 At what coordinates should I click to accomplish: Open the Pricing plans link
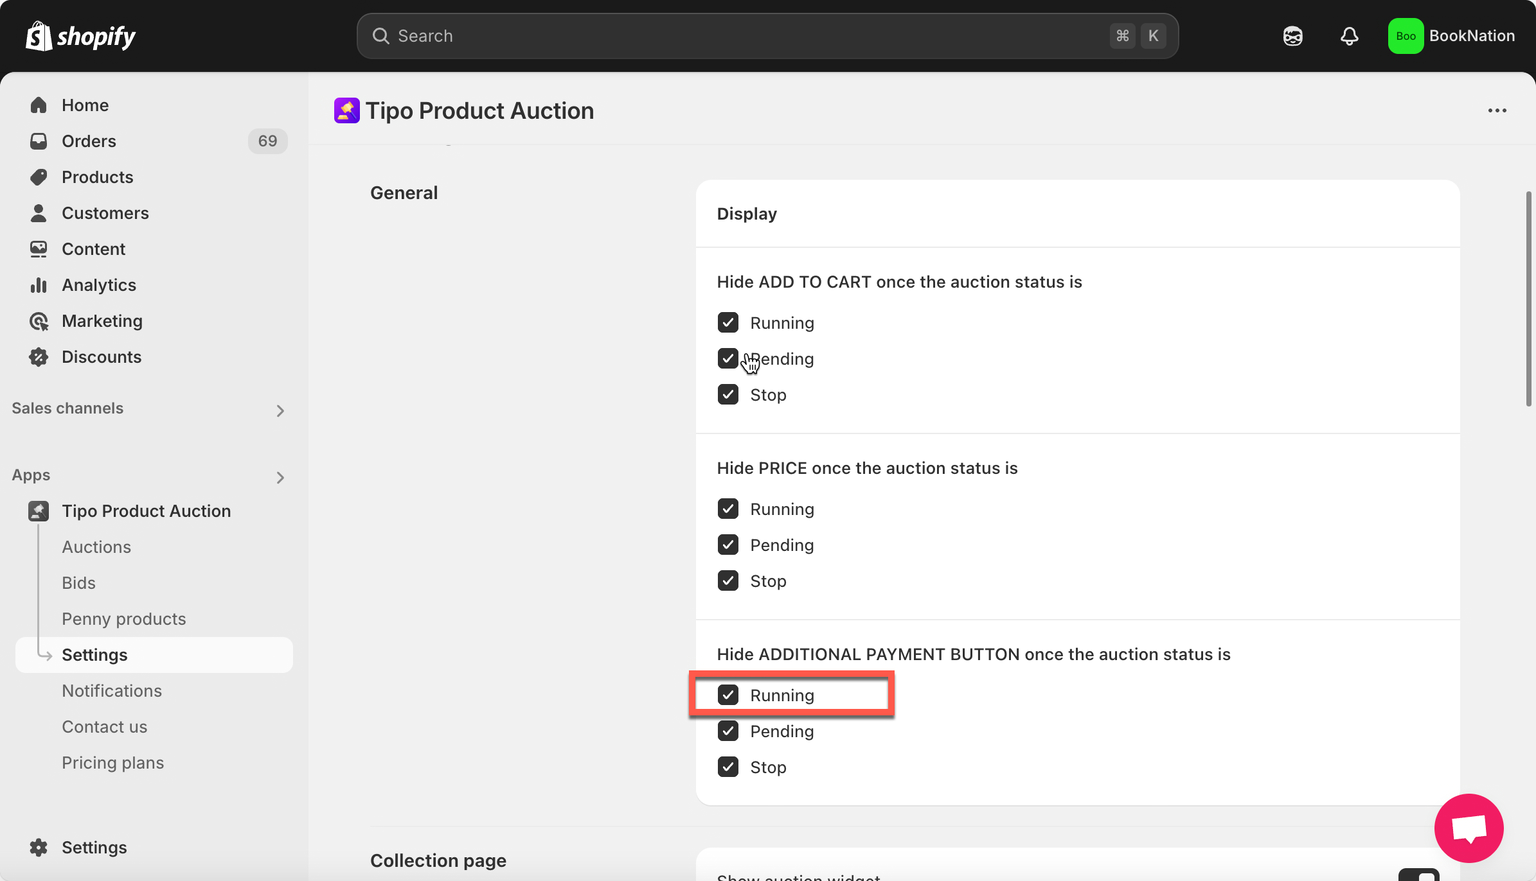[113, 763]
